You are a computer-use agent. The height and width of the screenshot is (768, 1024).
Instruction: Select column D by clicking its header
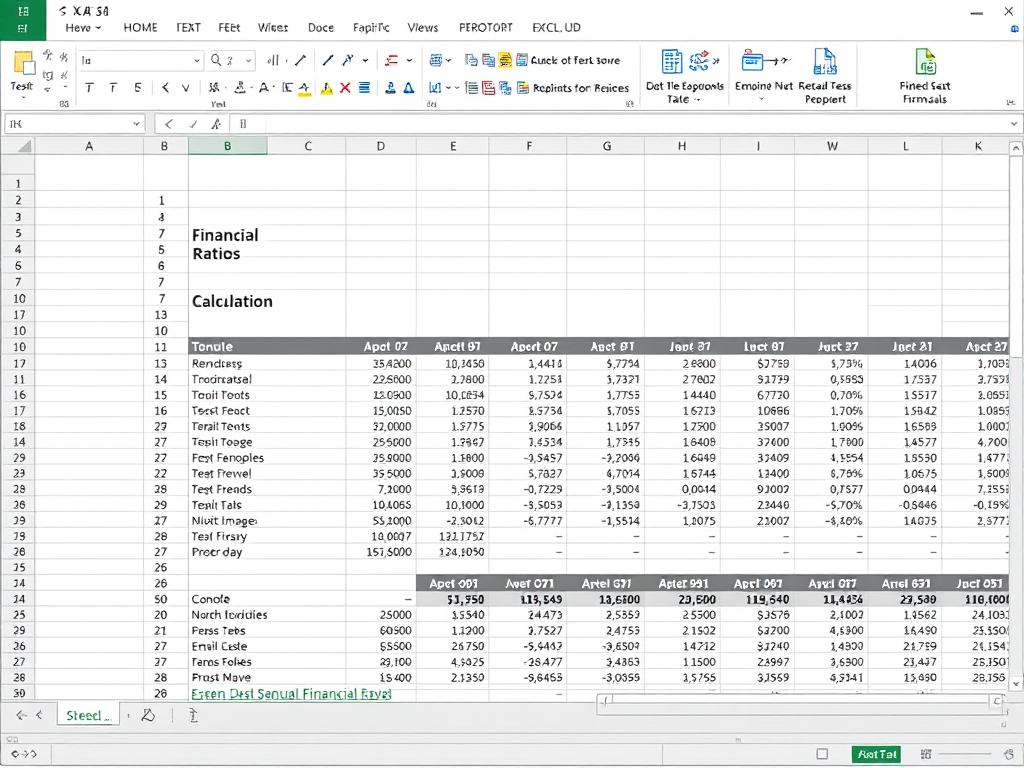click(x=380, y=145)
